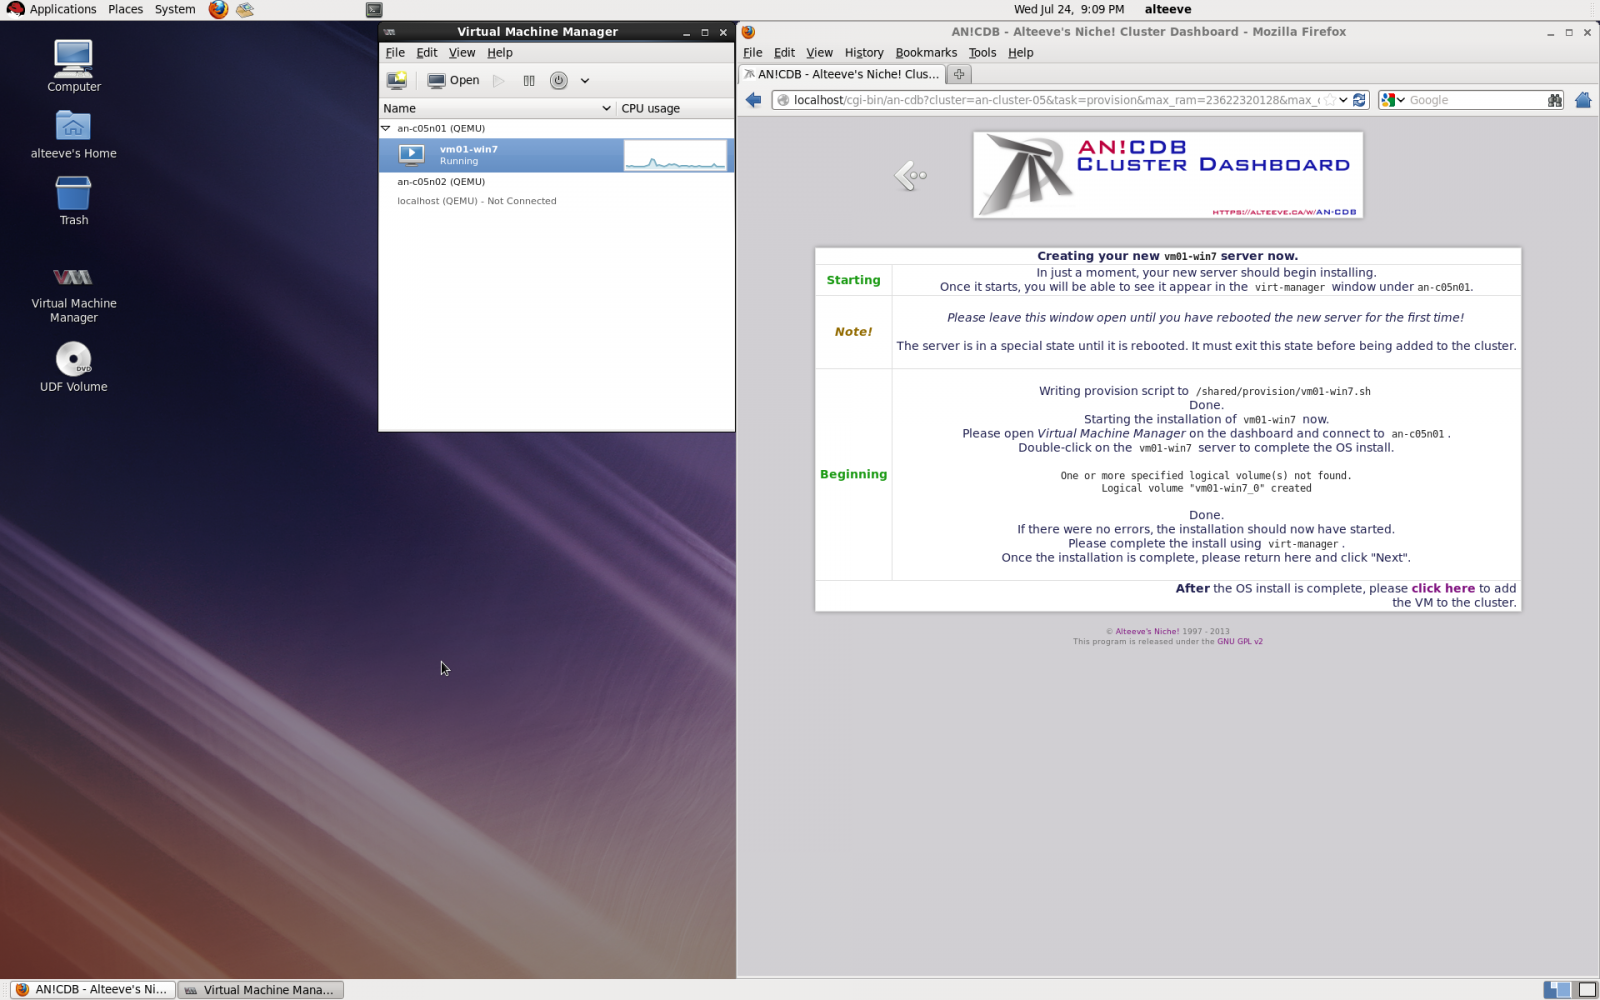Click the dashboard back arrow icon
Viewport: 1600px width, 1000px height.
[x=910, y=176]
